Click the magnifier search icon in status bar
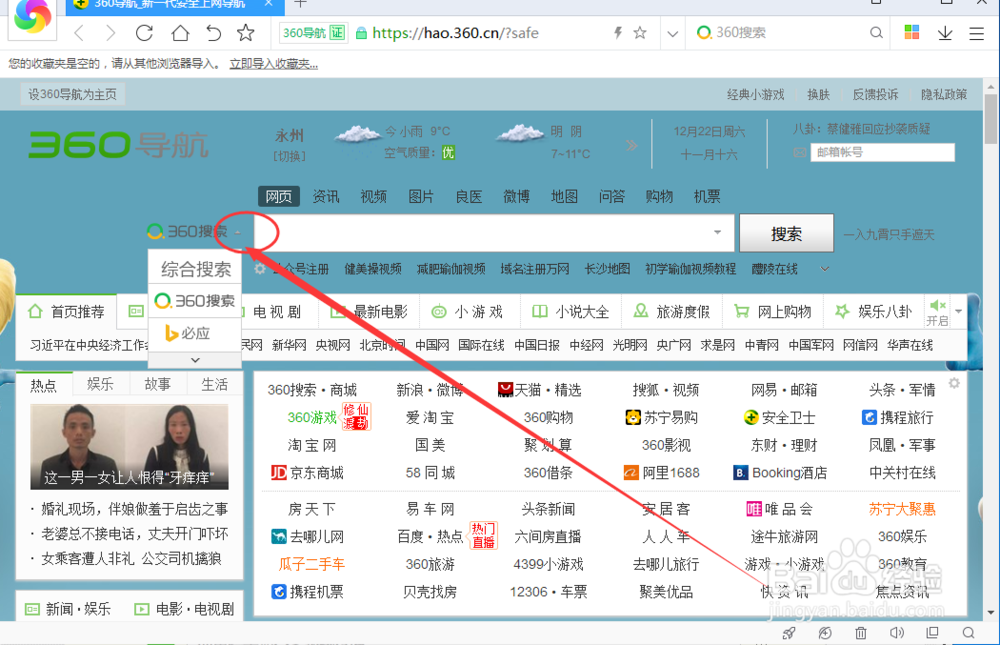This screenshot has height=645, width=1000. [968, 633]
